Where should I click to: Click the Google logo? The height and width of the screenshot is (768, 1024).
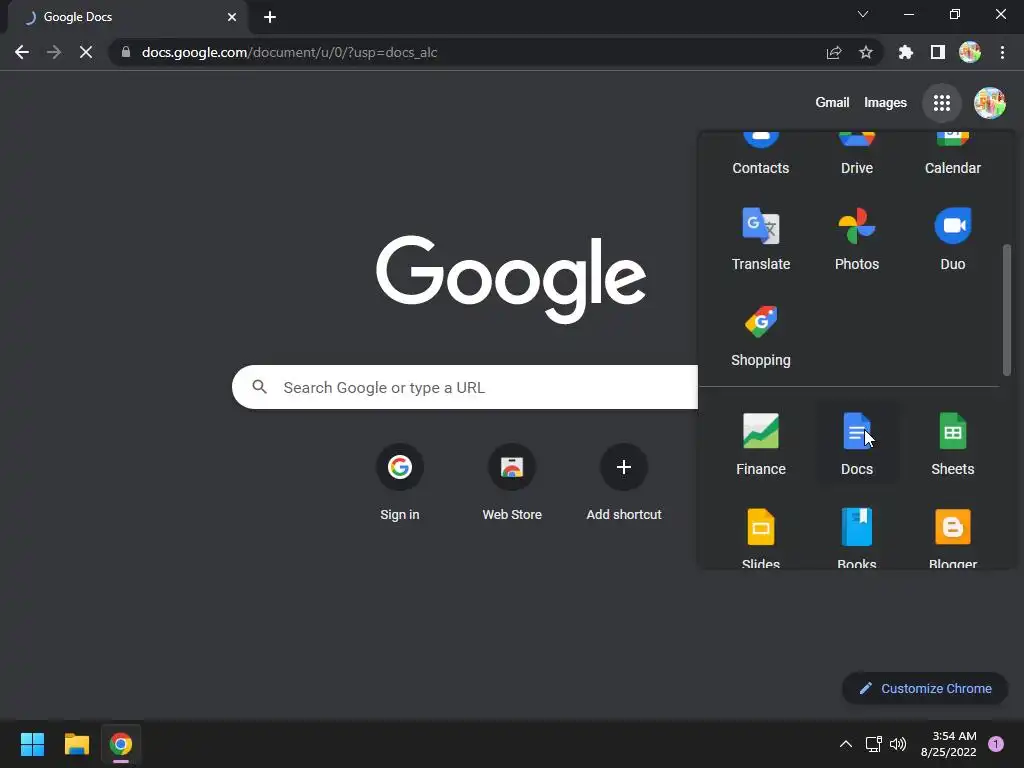(x=511, y=279)
